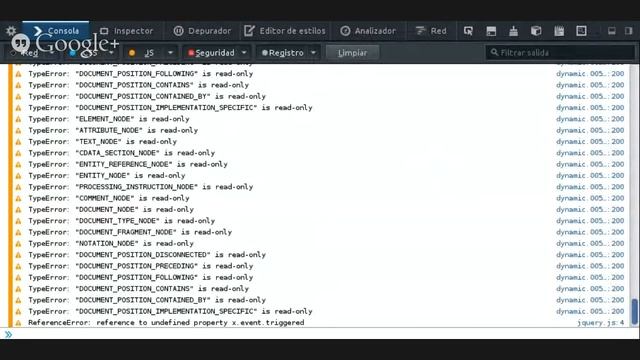
Task: Click warning icon beside ELEMENT_NODE error
Action: [18, 119]
